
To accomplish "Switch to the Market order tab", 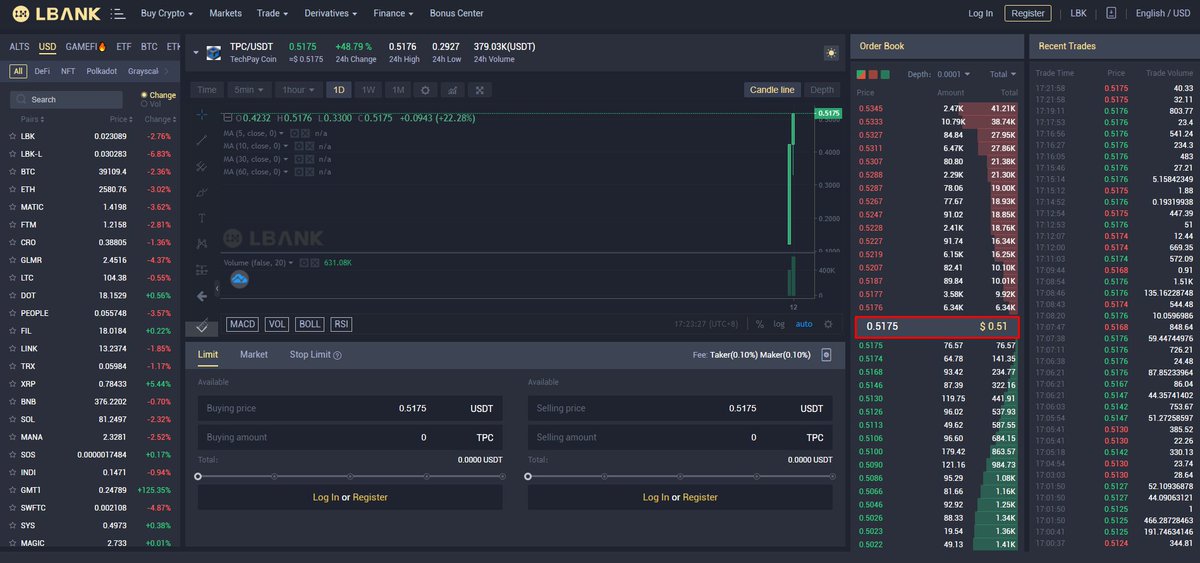I will click(x=254, y=355).
